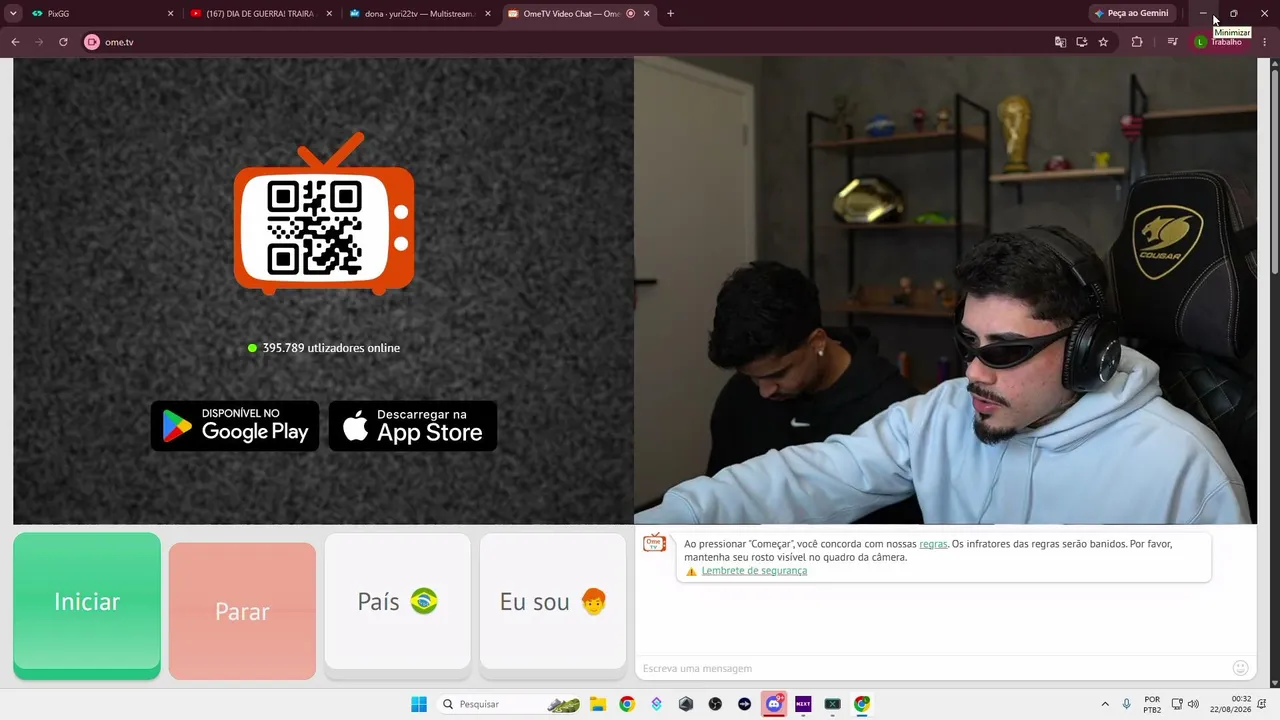
Task: Bookmark this page with the star icon
Action: click(1103, 42)
